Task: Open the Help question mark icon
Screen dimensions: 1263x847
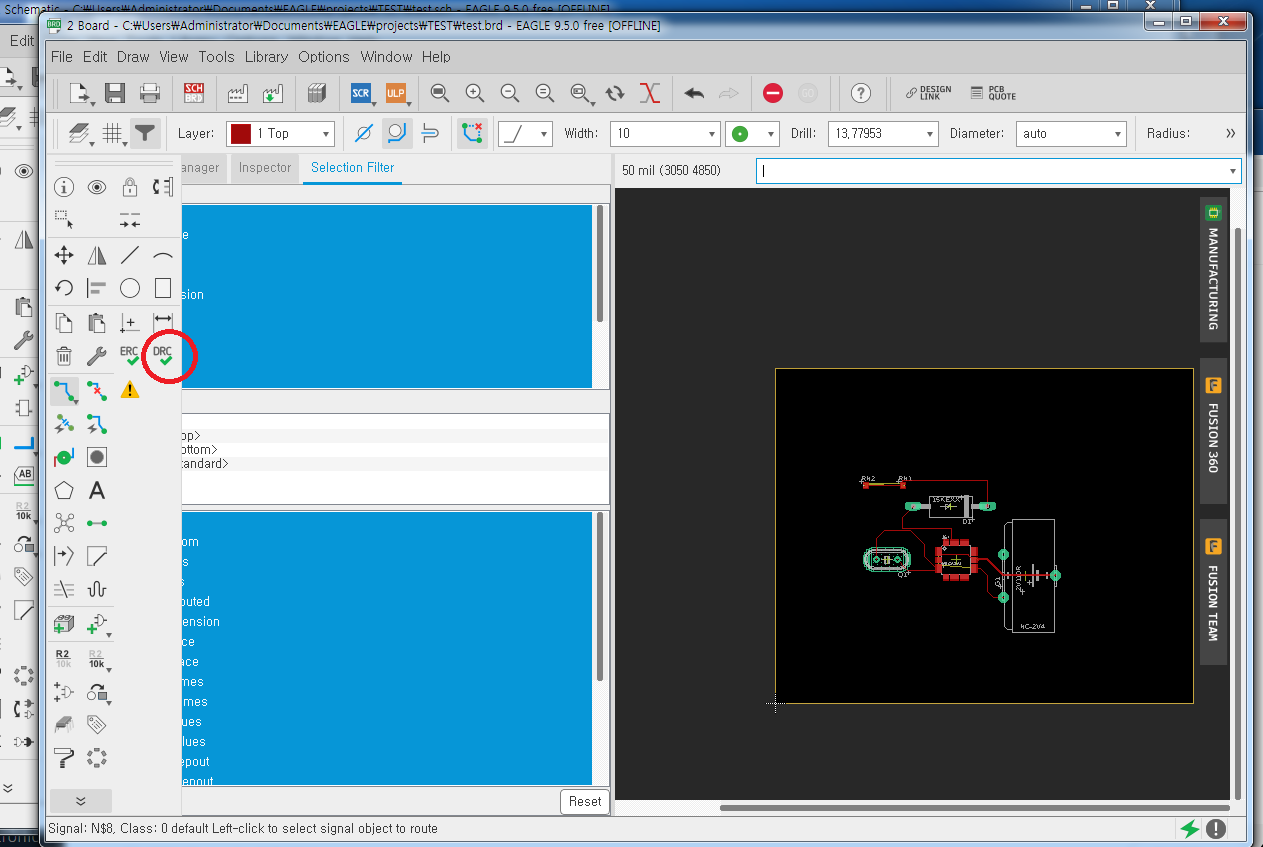Action: point(861,93)
